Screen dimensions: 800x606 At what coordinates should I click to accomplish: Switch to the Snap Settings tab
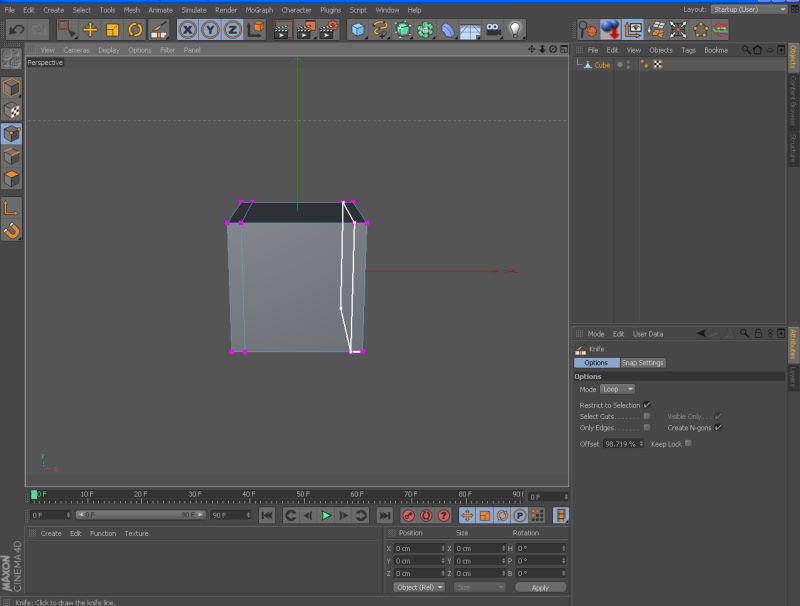pyautogui.click(x=642, y=363)
